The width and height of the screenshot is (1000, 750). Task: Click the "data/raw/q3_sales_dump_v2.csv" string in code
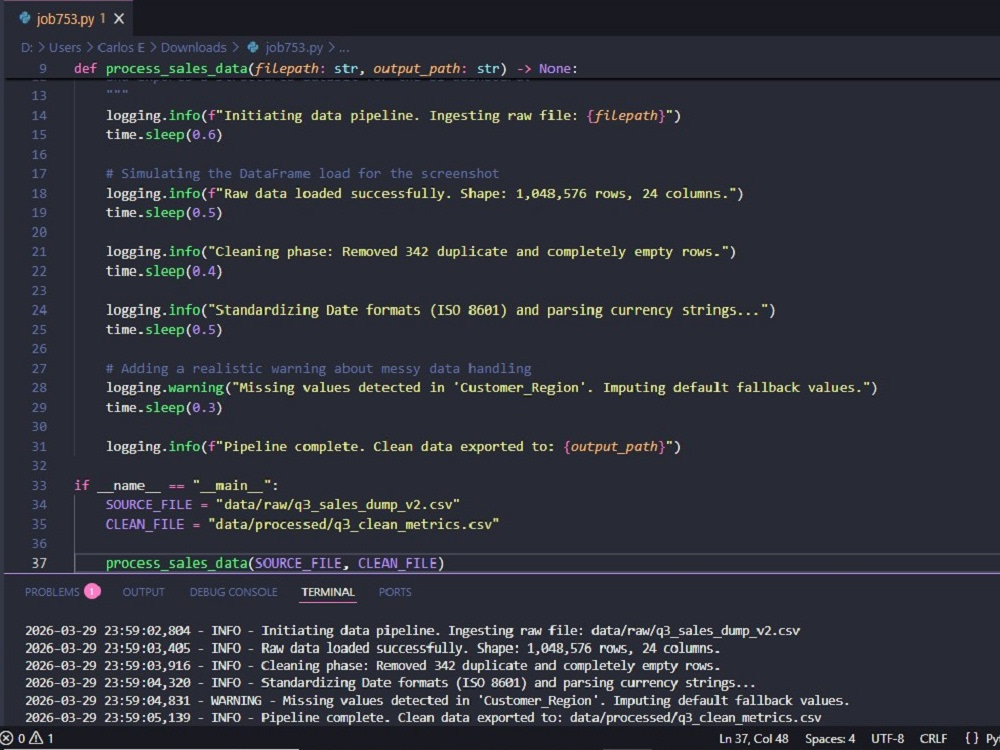coord(337,504)
